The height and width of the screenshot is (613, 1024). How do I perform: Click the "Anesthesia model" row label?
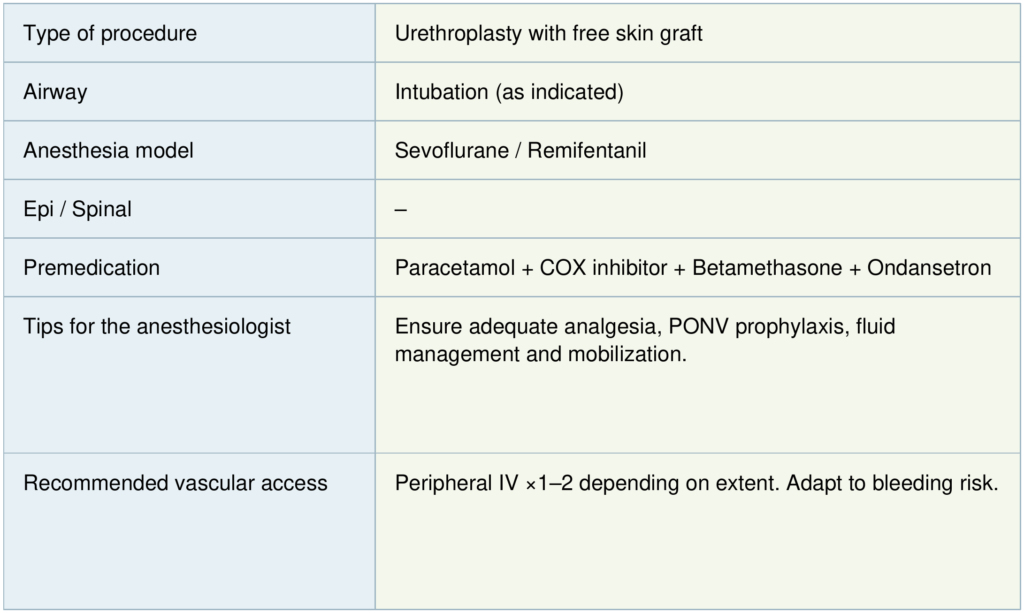click(x=108, y=151)
